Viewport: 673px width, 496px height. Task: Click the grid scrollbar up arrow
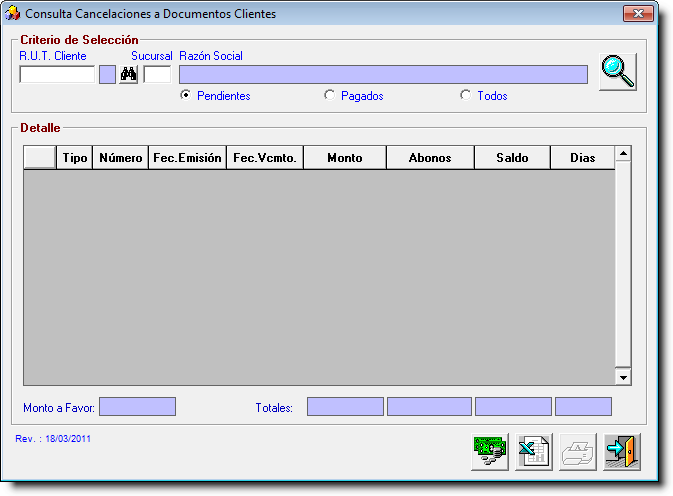tap(623, 154)
